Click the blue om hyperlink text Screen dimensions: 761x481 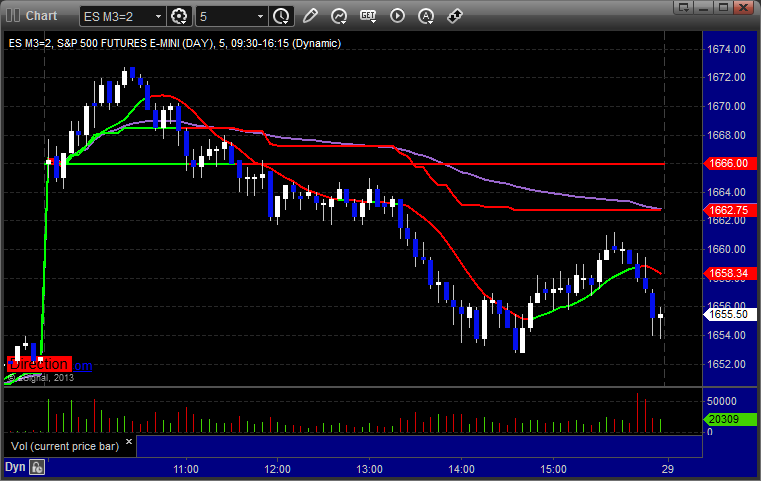coord(83,366)
